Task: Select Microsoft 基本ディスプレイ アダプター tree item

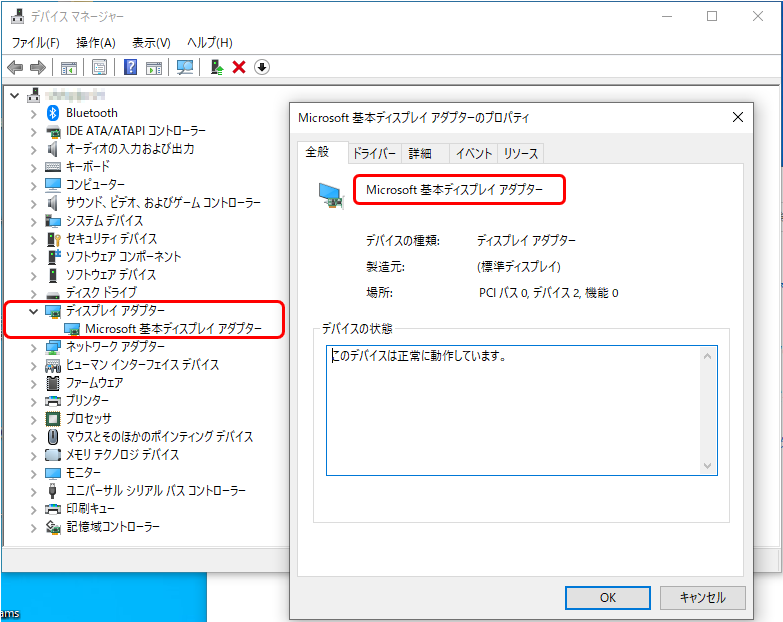Action: pos(173,329)
